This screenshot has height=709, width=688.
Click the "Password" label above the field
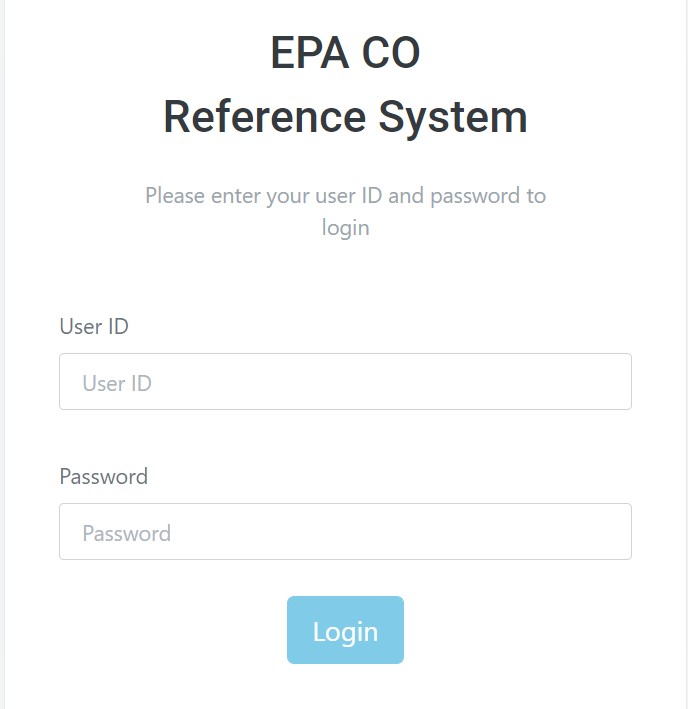click(x=103, y=476)
